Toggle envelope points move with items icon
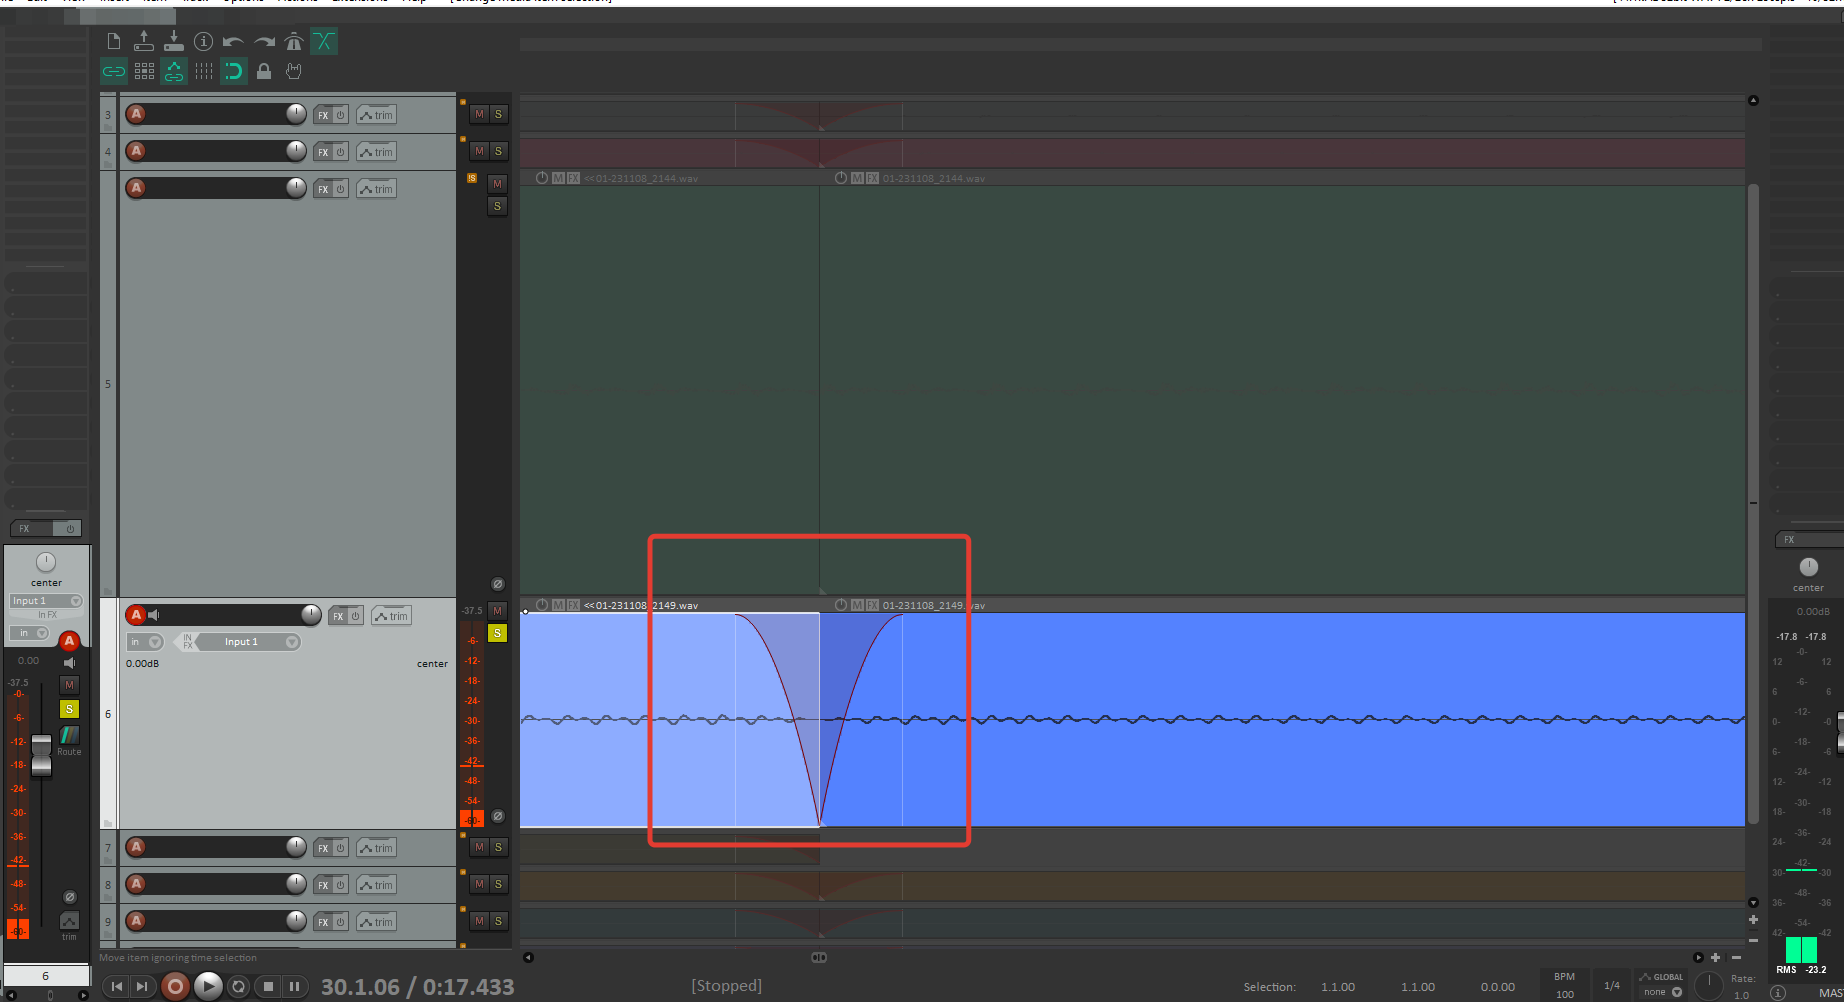 click(x=174, y=71)
